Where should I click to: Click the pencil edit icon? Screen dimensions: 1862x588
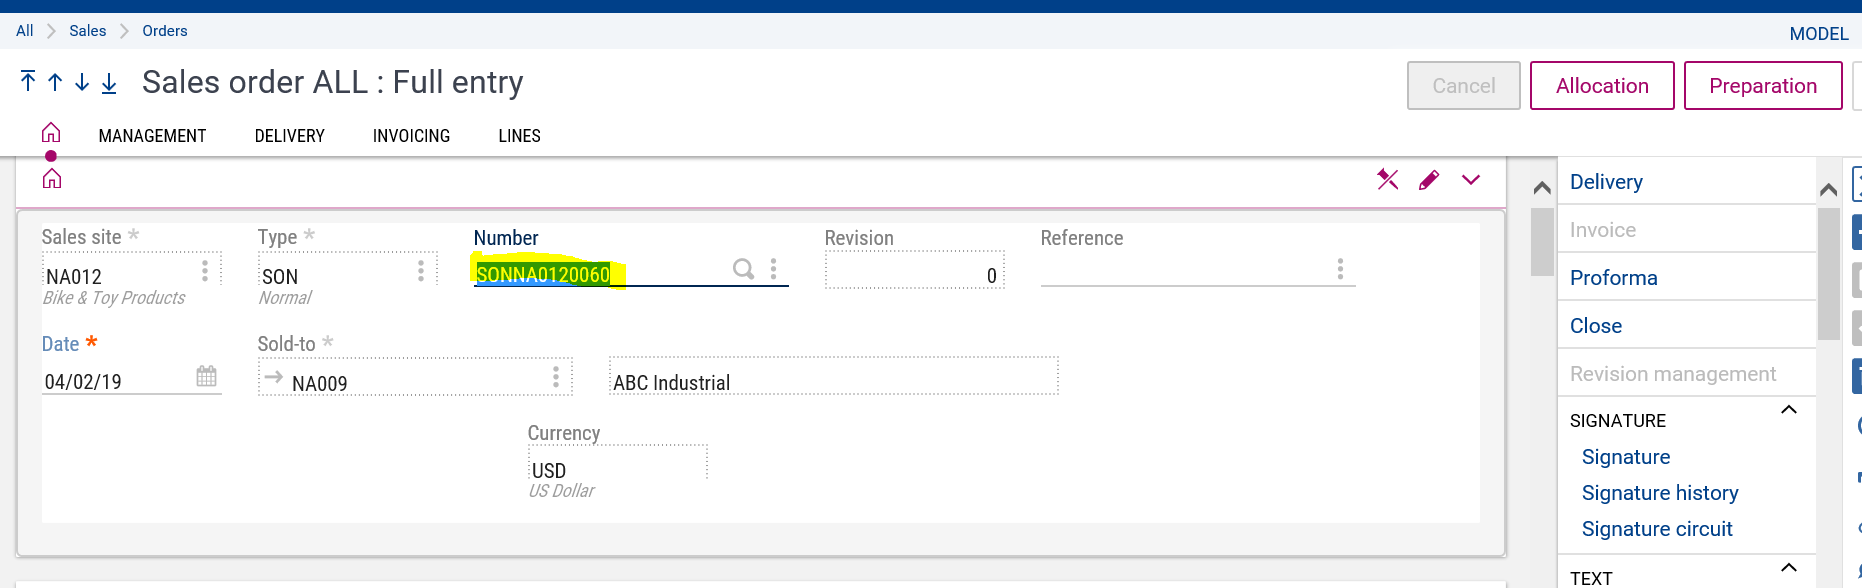tap(1429, 180)
